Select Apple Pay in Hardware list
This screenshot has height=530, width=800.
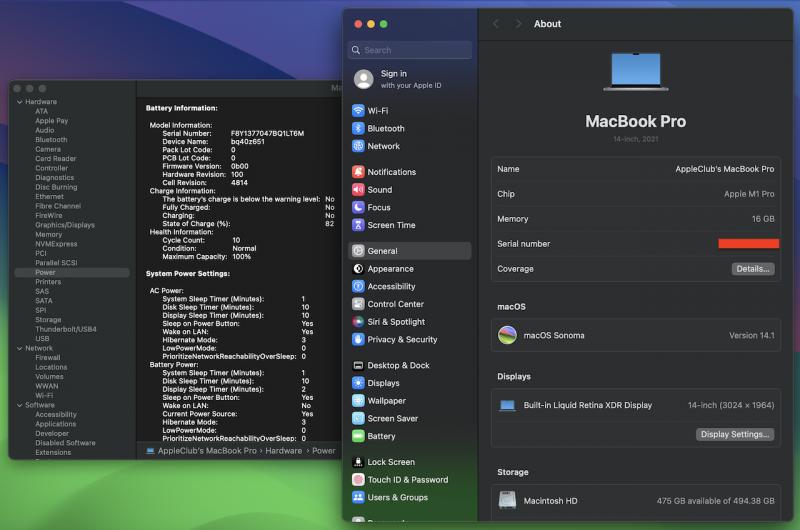tap(52, 121)
